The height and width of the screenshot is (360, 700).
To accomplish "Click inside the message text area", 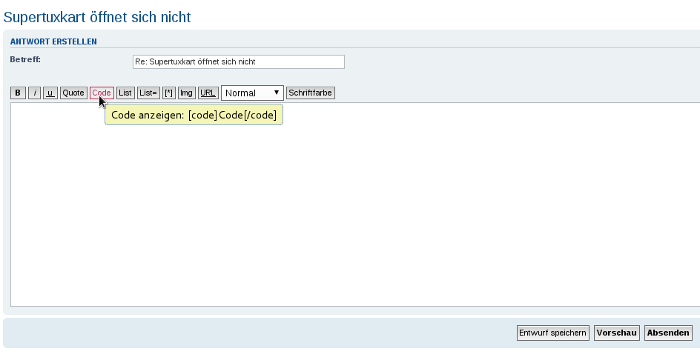I will 355,205.
